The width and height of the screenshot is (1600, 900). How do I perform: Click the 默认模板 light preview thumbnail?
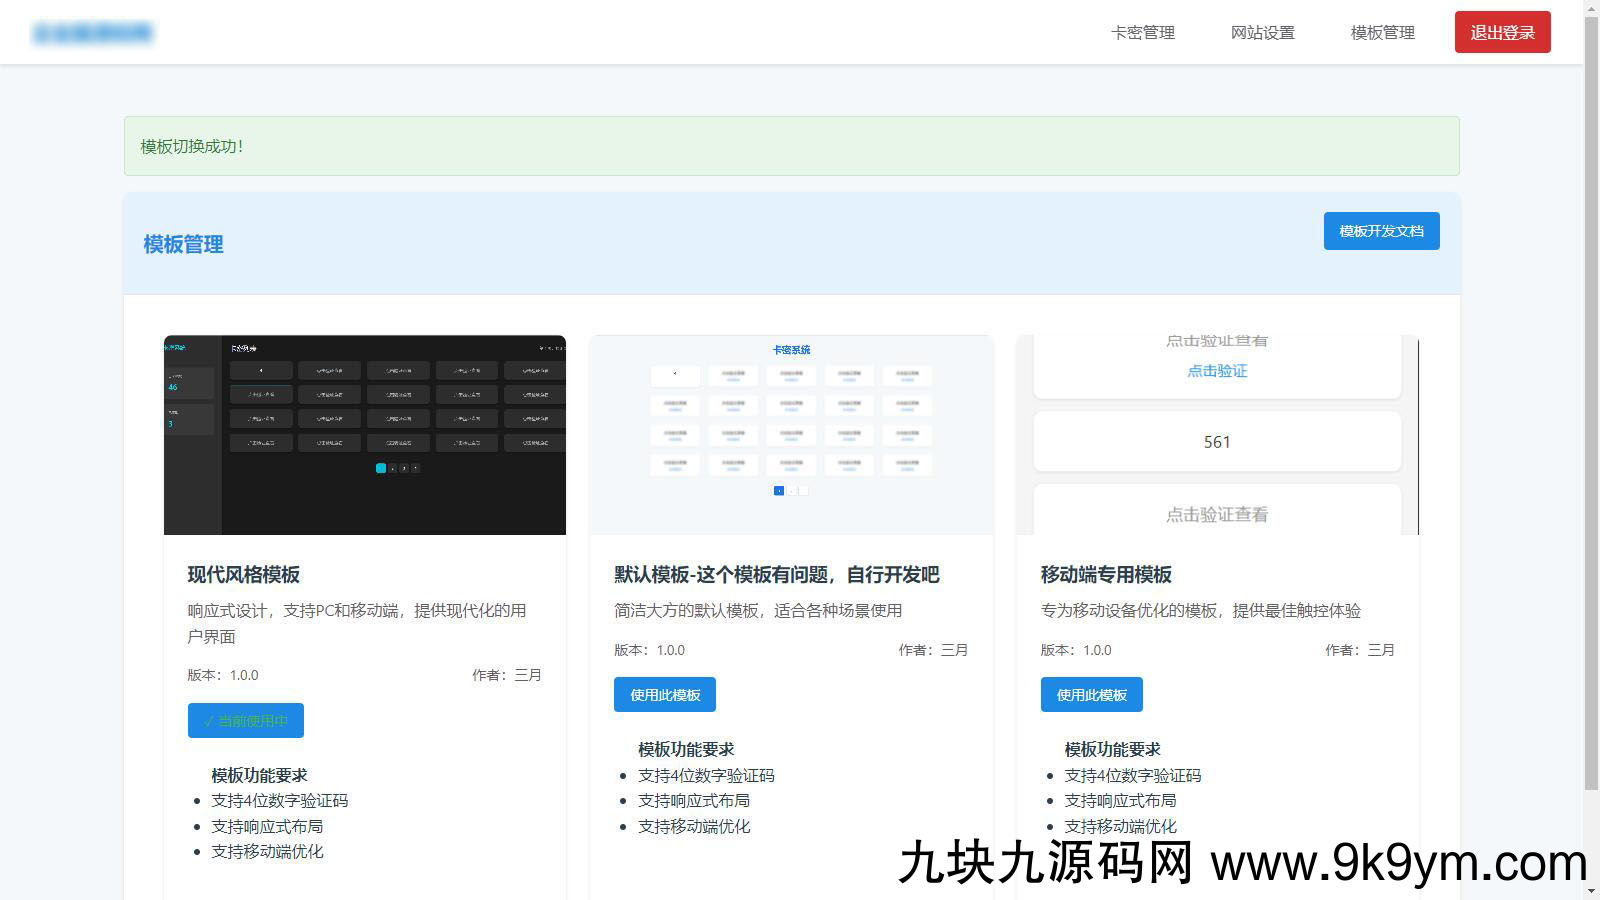coord(791,435)
